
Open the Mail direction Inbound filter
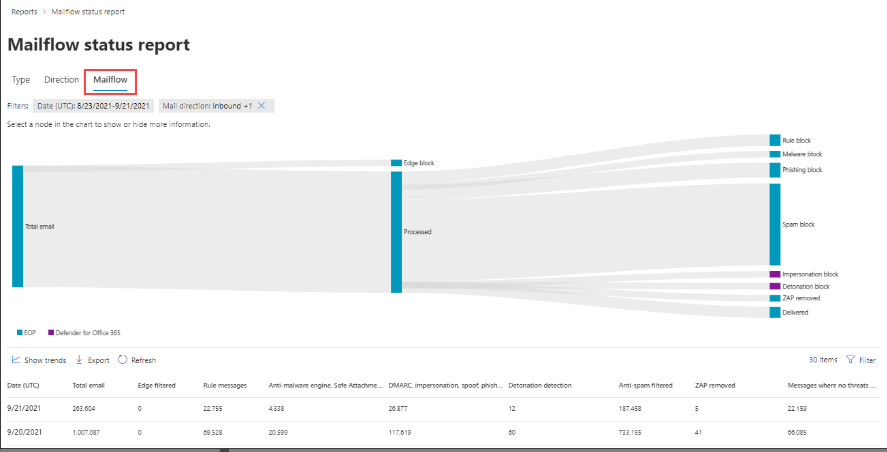pyautogui.click(x=205, y=105)
